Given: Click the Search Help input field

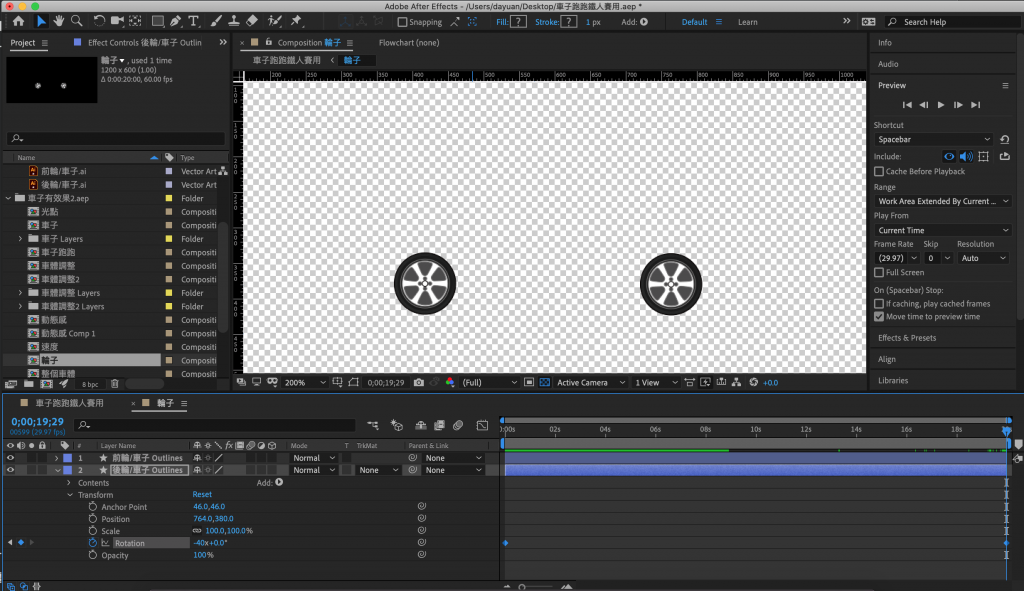Looking at the screenshot, I should pyautogui.click(x=950, y=22).
